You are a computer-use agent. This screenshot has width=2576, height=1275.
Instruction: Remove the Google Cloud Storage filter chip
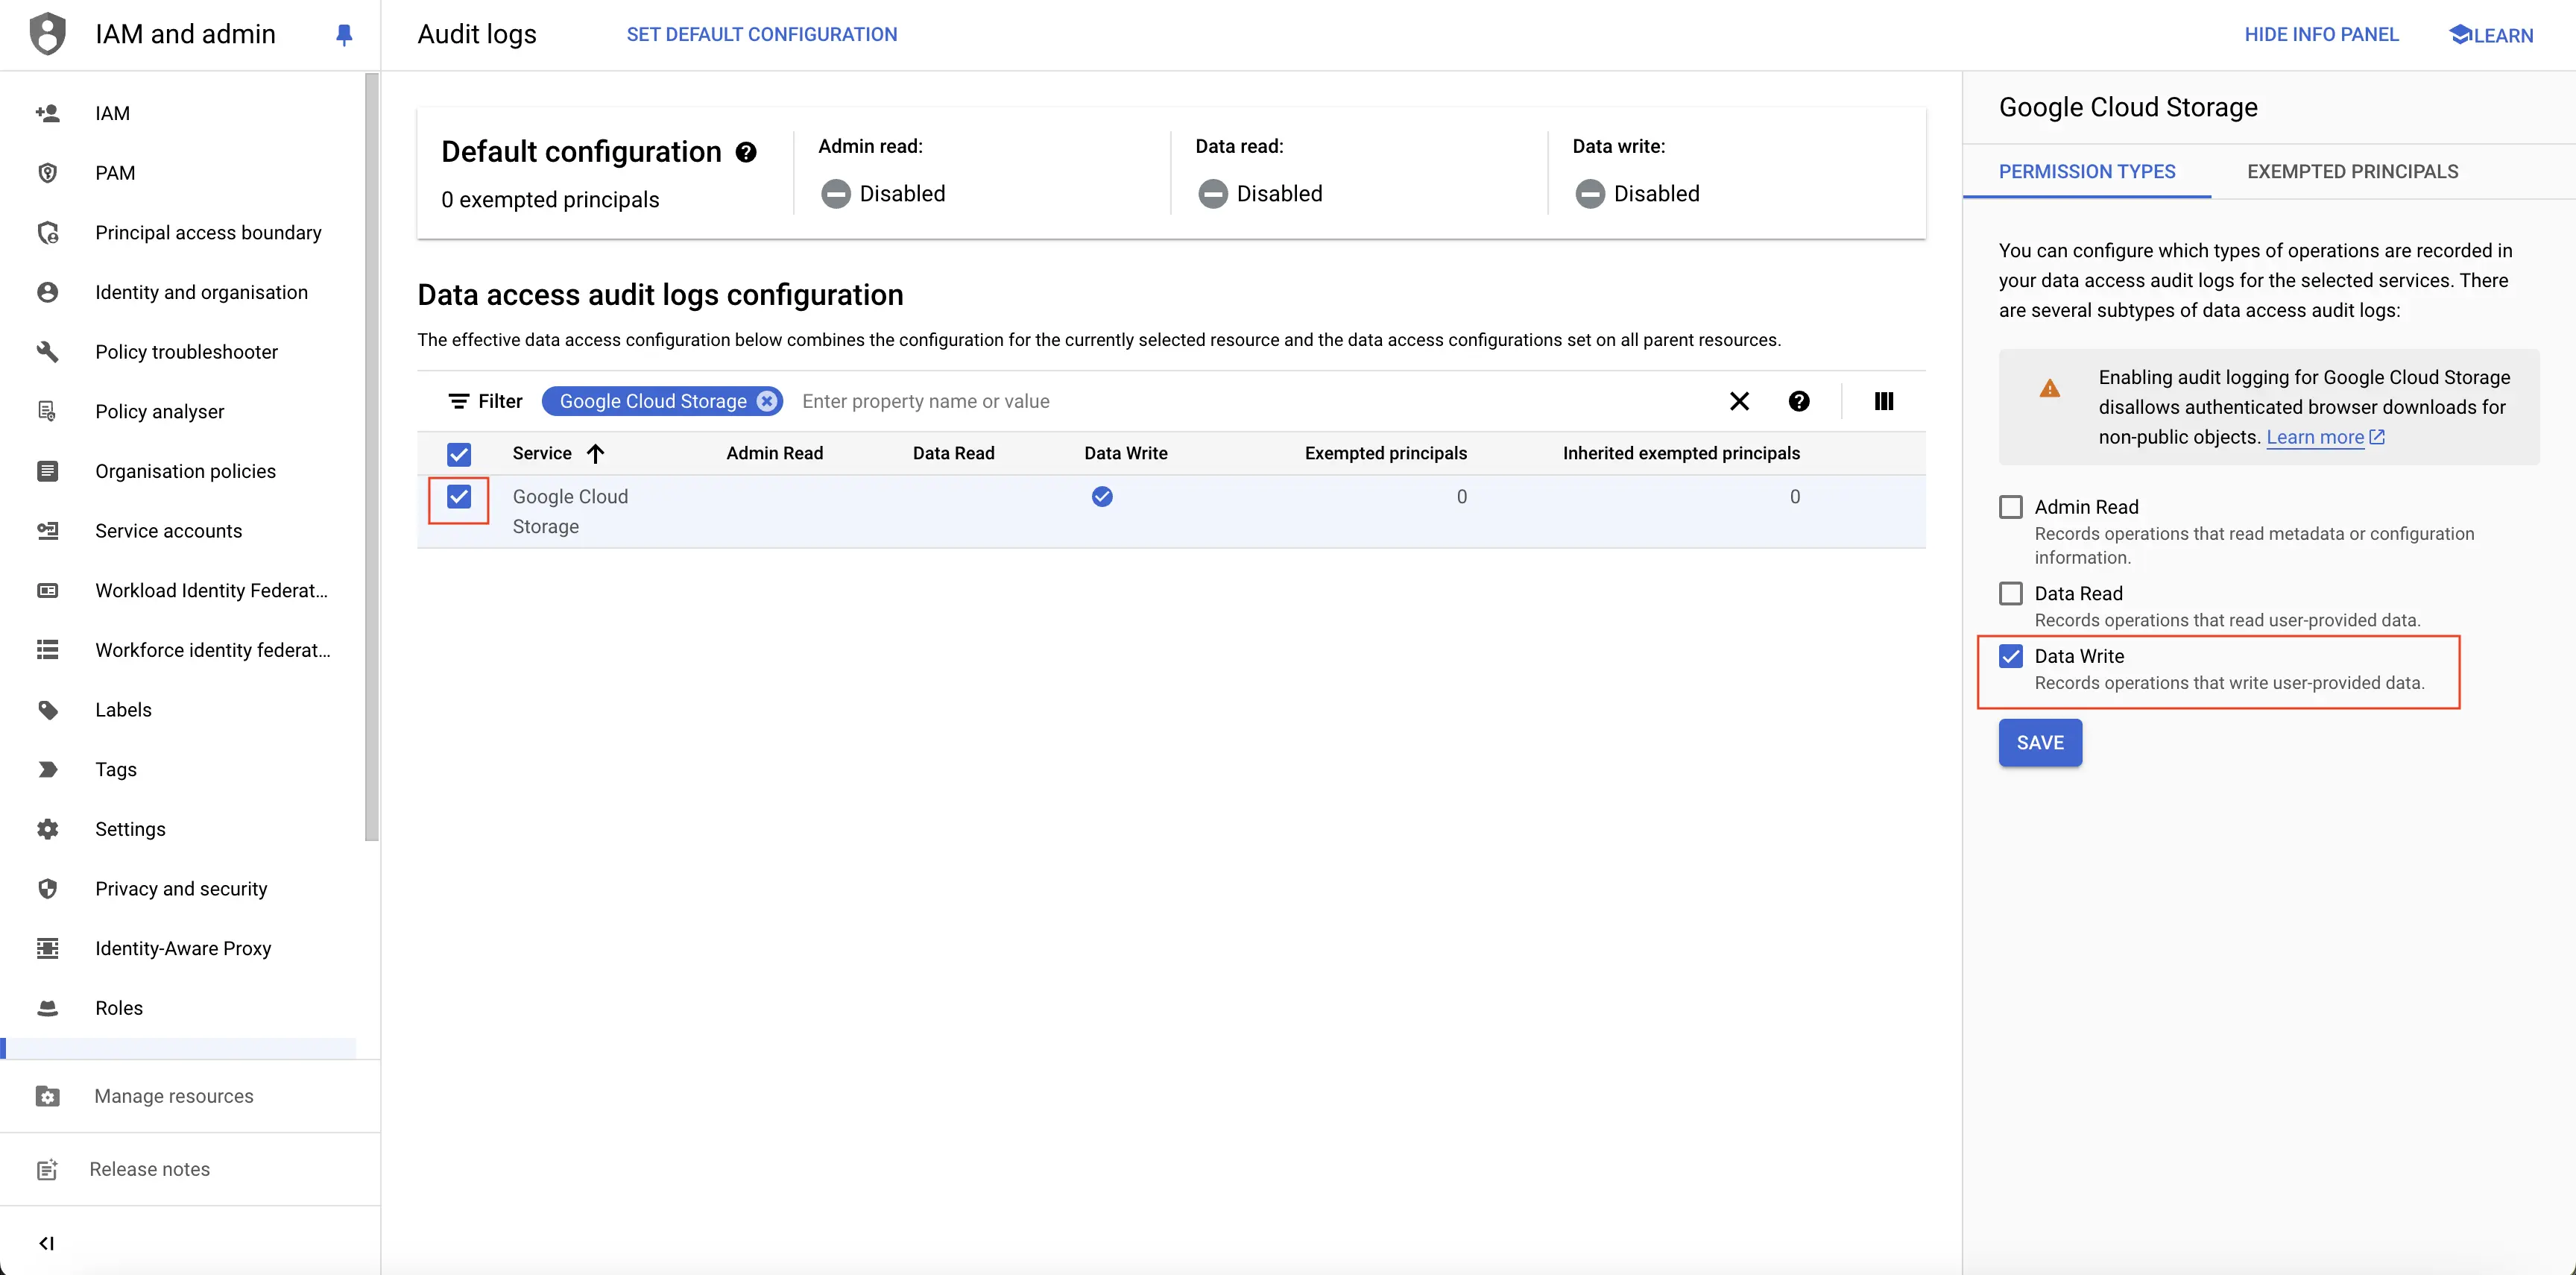[767, 401]
